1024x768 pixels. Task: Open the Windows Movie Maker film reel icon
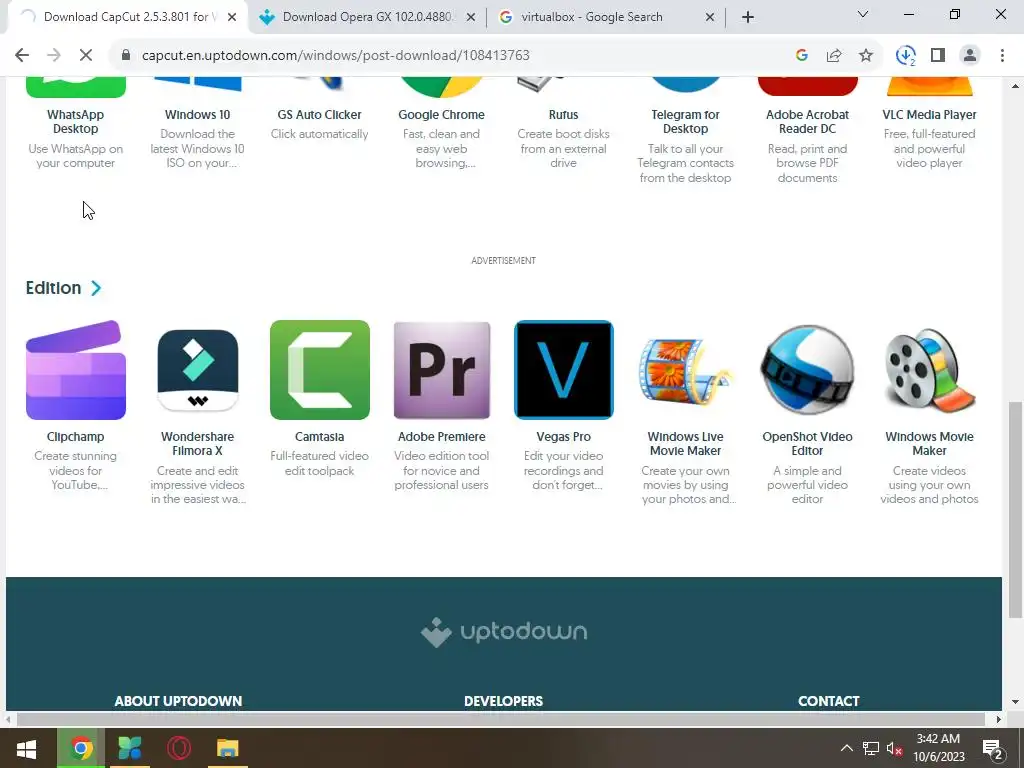tap(929, 370)
